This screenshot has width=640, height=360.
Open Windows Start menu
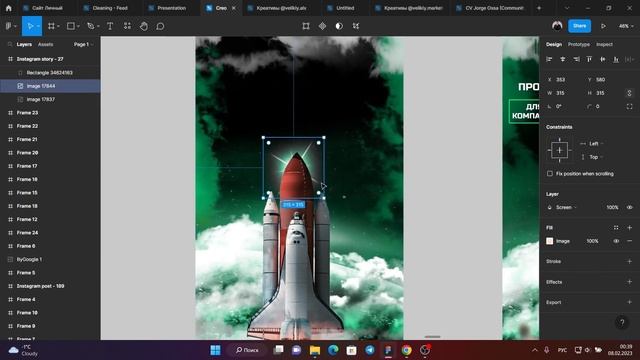coord(215,350)
